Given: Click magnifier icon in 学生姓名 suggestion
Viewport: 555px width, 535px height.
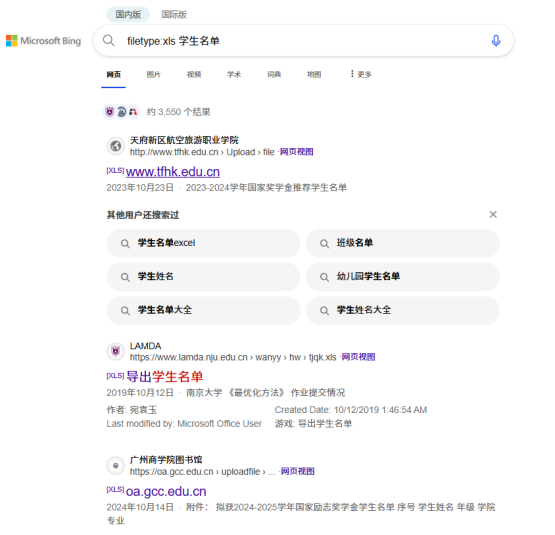Looking at the screenshot, I should (x=125, y=277).
